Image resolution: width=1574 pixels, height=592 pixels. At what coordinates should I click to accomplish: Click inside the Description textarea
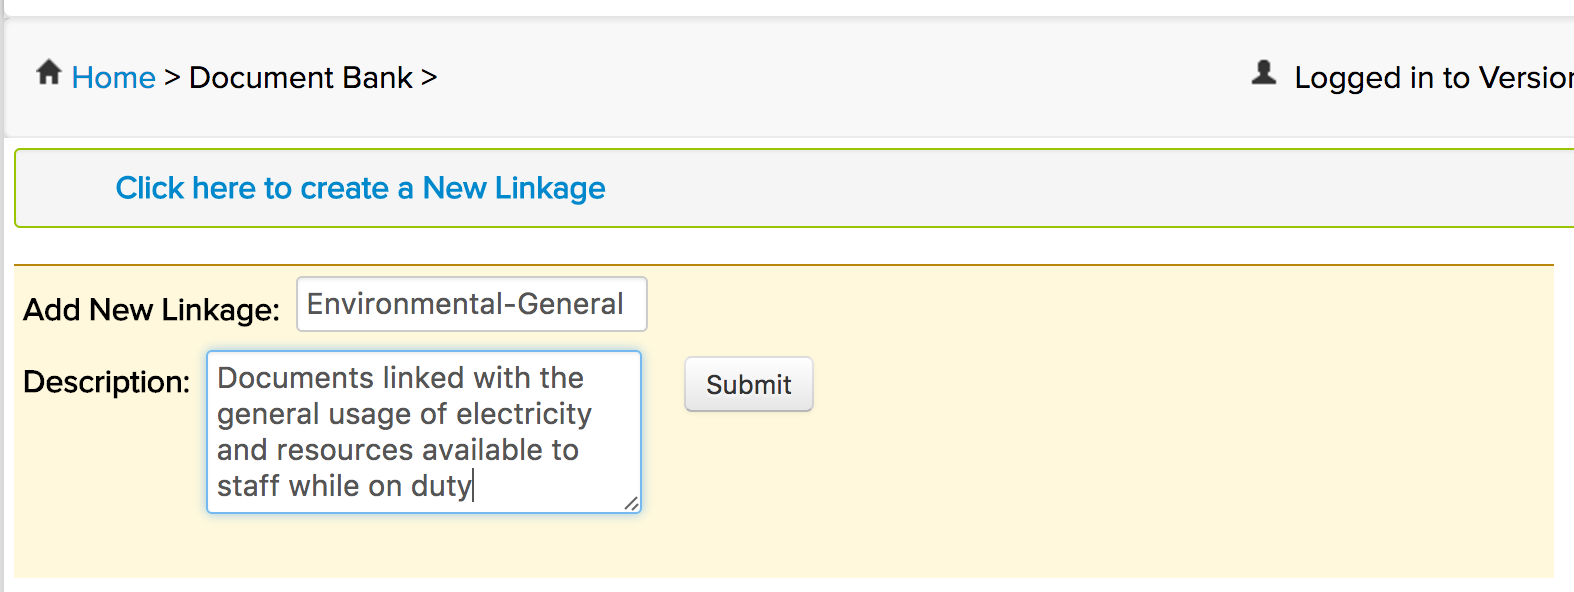click(424, 432)
